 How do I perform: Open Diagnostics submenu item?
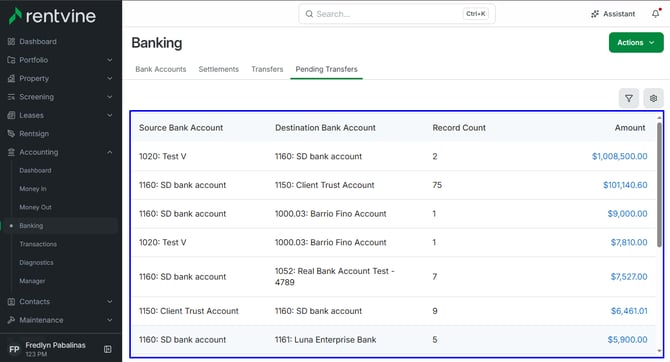pos(36,262)
